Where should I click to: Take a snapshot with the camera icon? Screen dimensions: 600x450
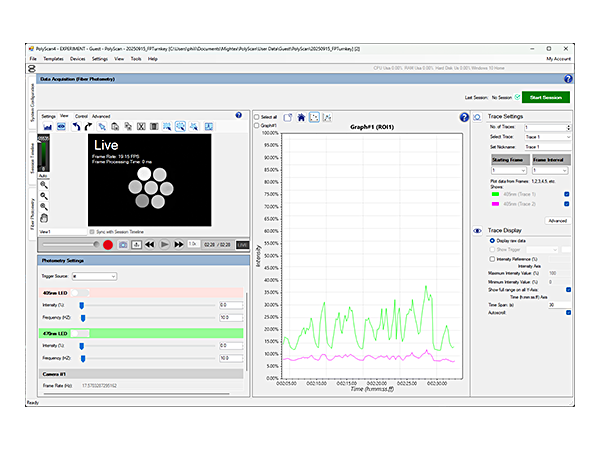(123, 244)
